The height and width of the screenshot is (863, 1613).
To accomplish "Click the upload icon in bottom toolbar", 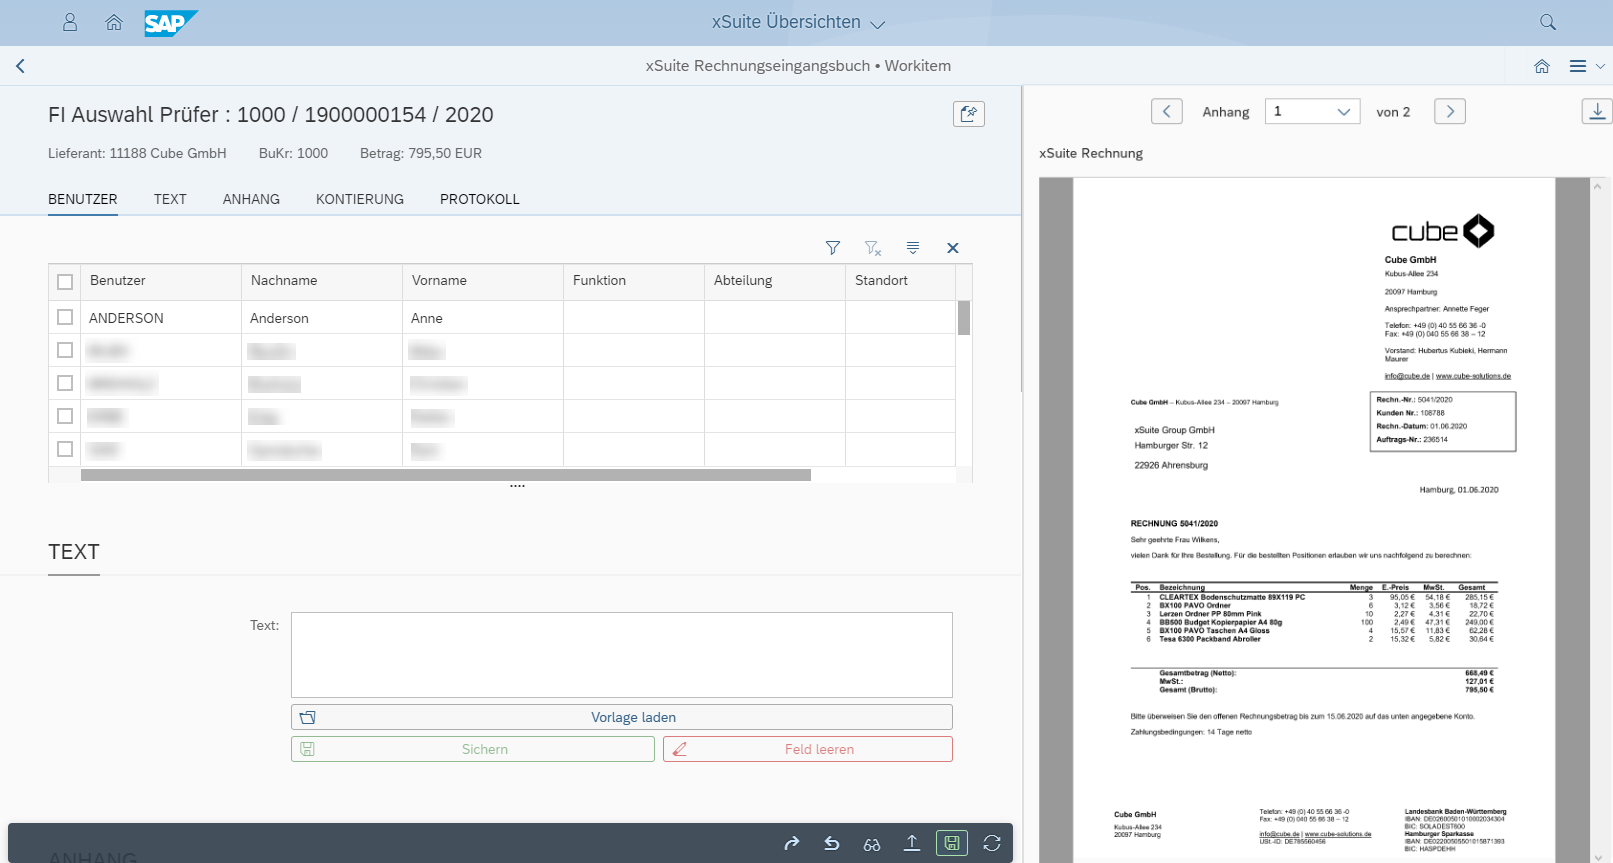I will tap(912, 843).
